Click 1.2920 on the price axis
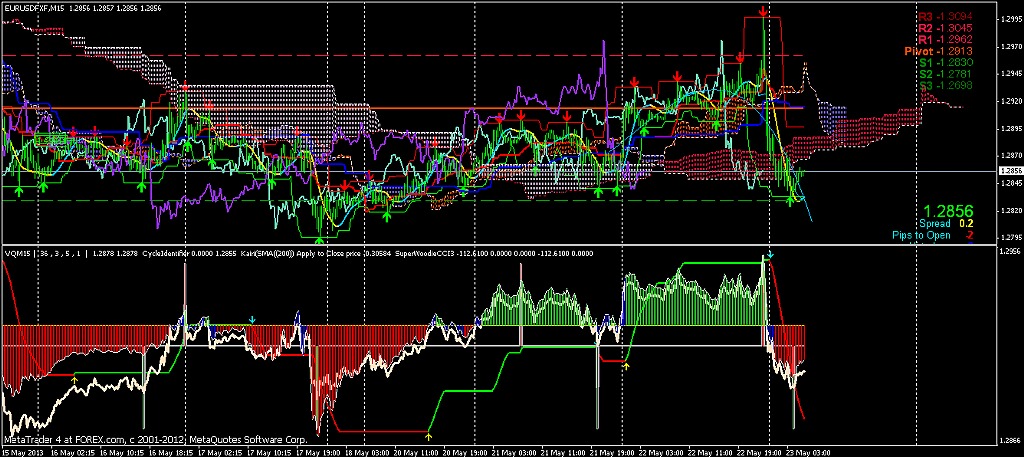 [x=1011, y=102]
